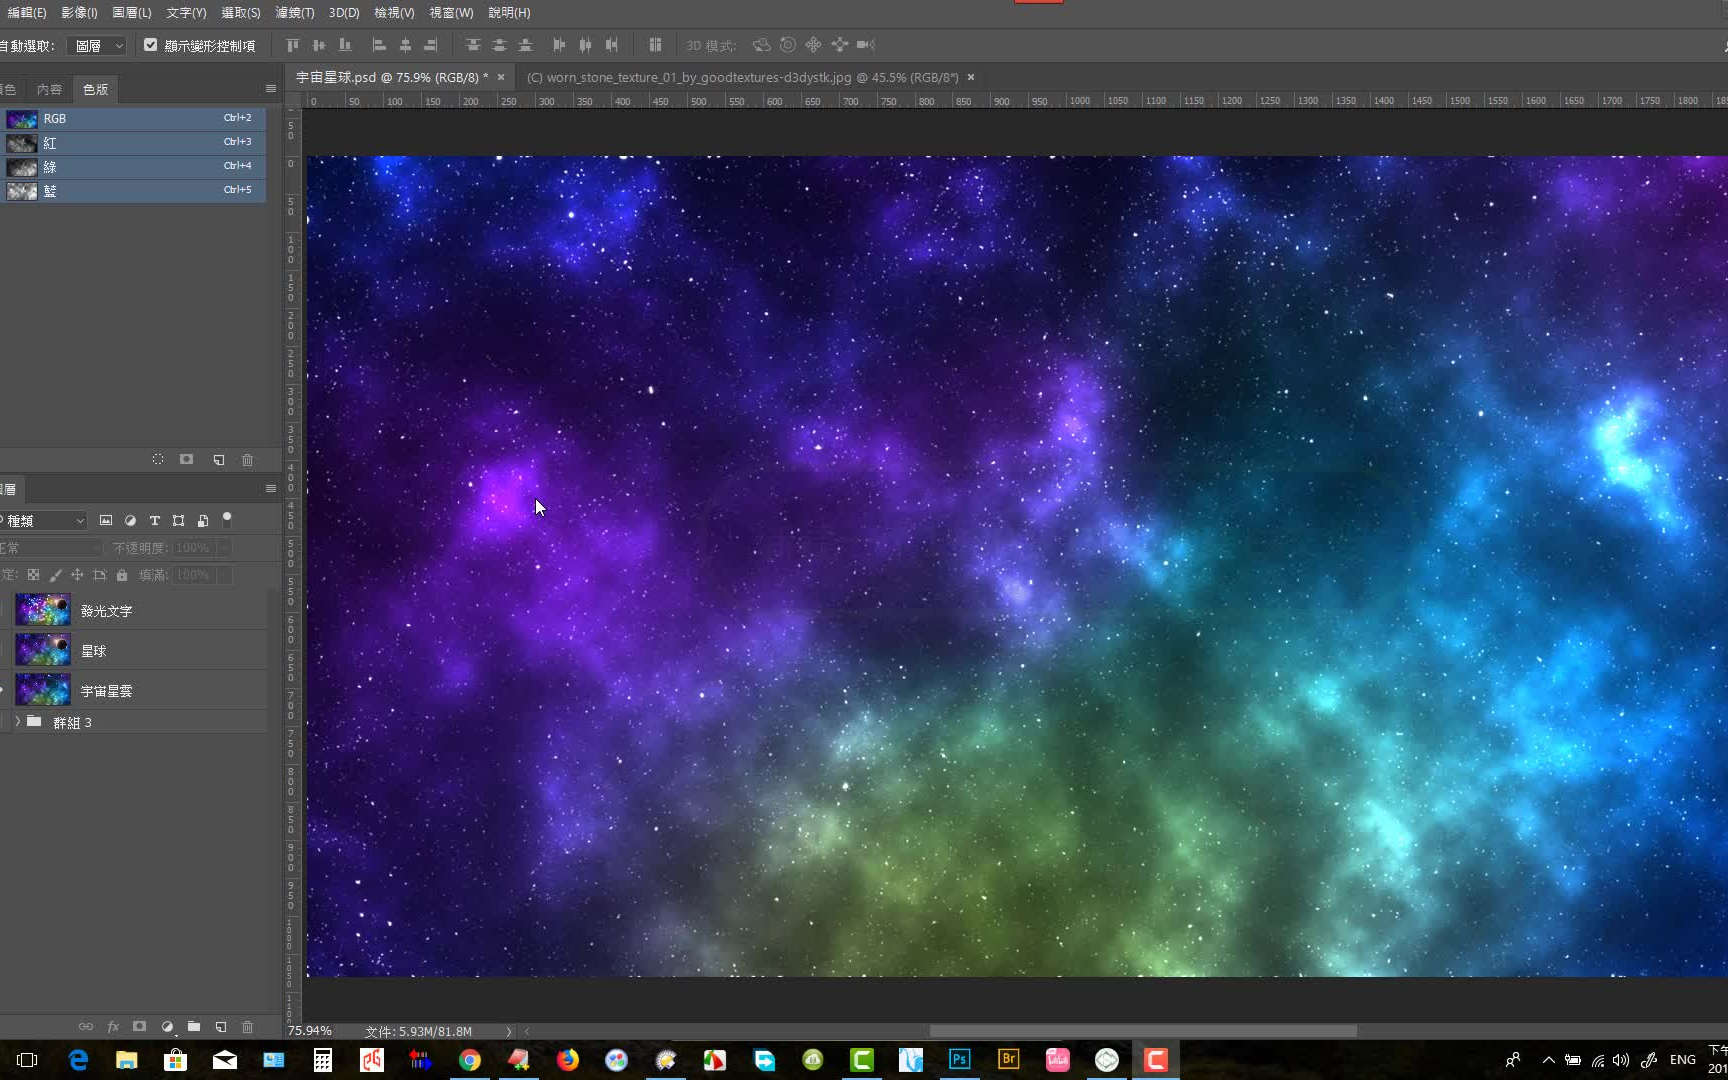
Task: Toggle the lock transparent pixels button
Action: (x=33, y=575)
